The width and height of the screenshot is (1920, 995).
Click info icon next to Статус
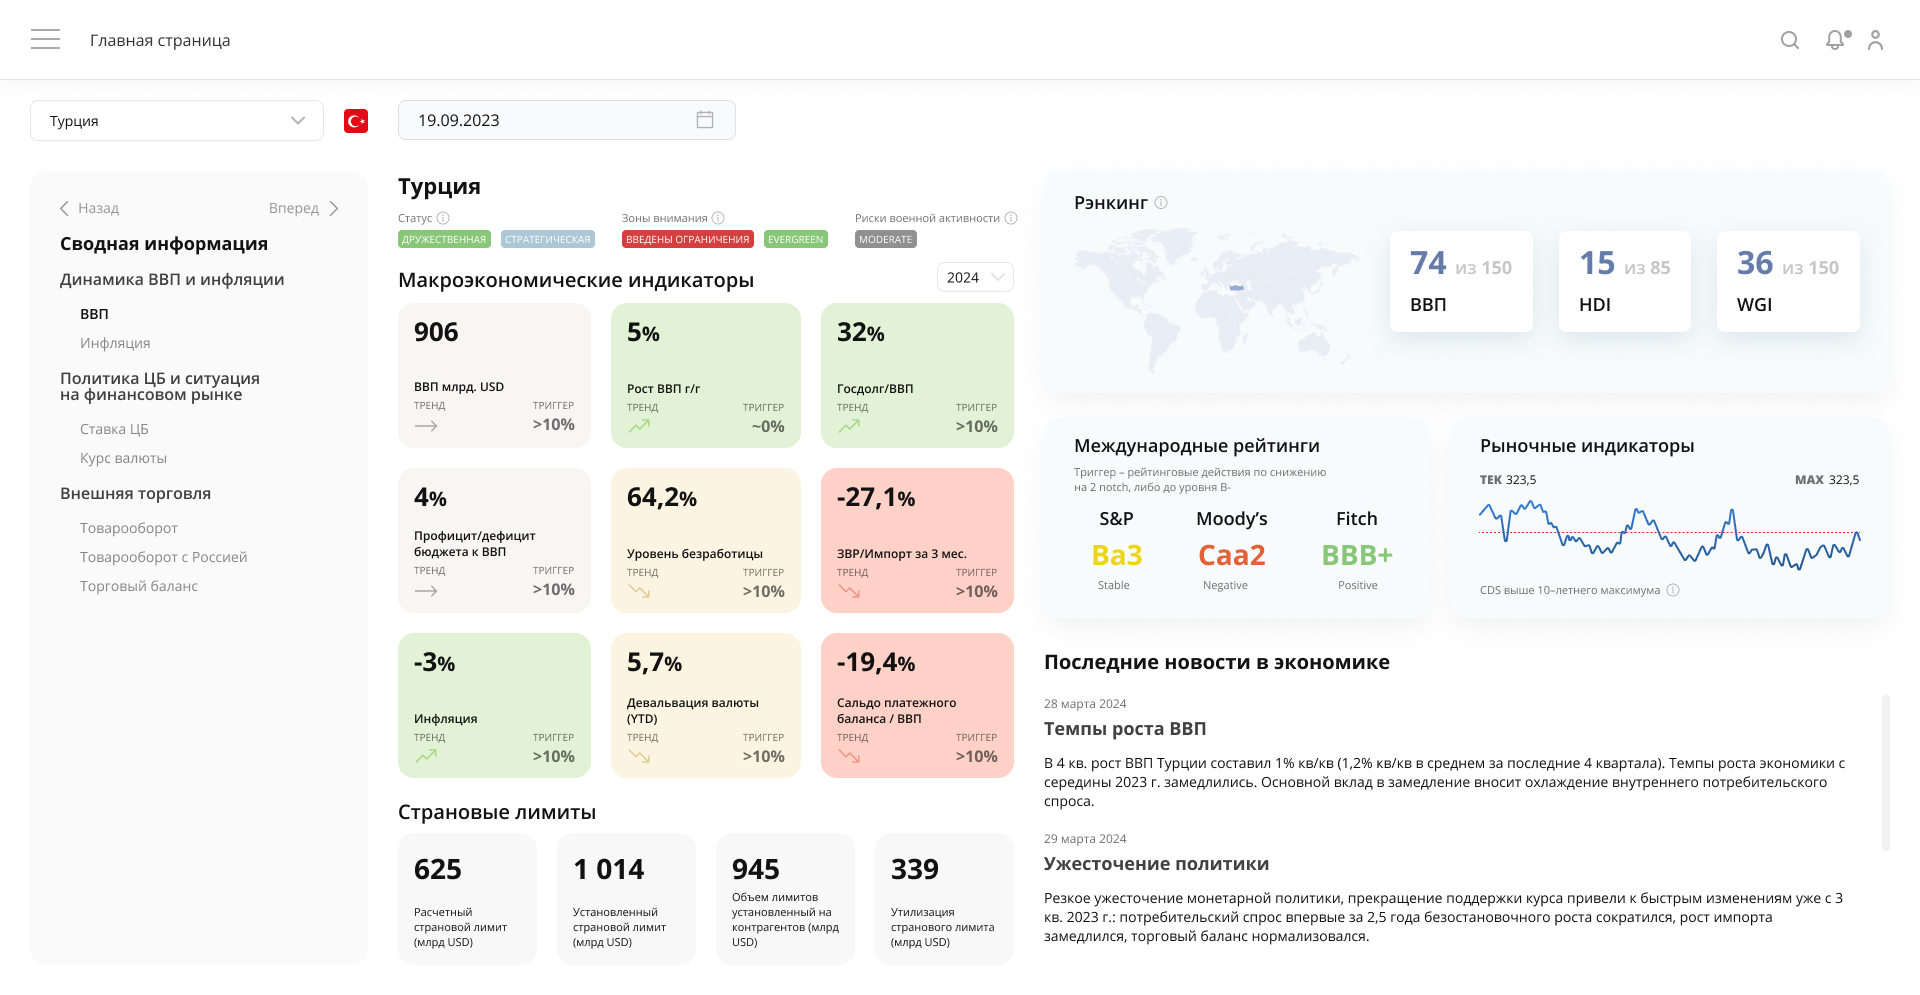pyautogui.click(x=443, y=218)
